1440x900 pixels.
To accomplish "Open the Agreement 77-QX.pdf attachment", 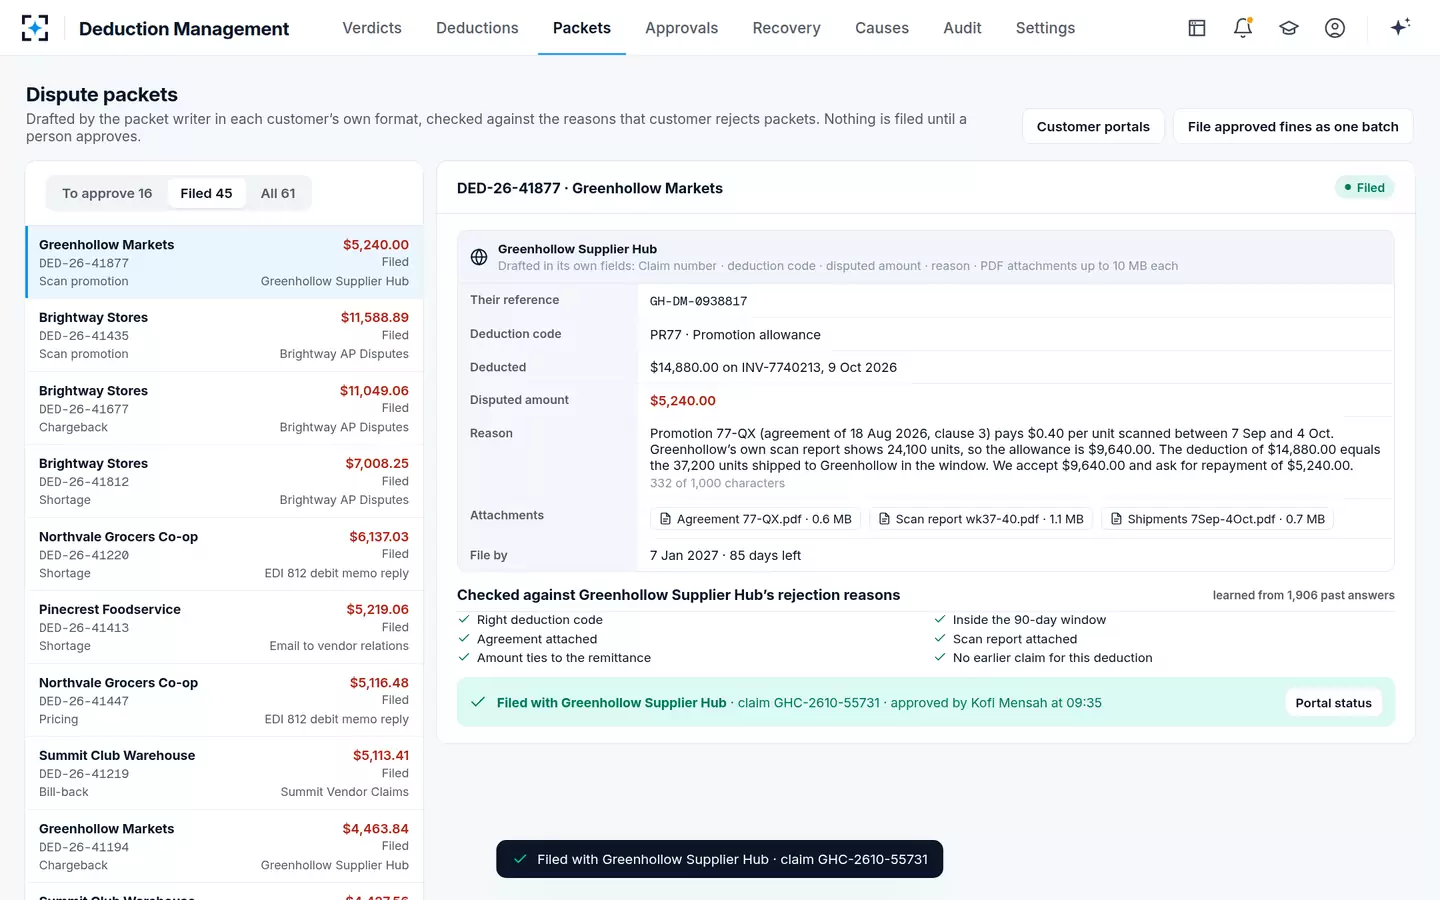I will coord(756,519).
